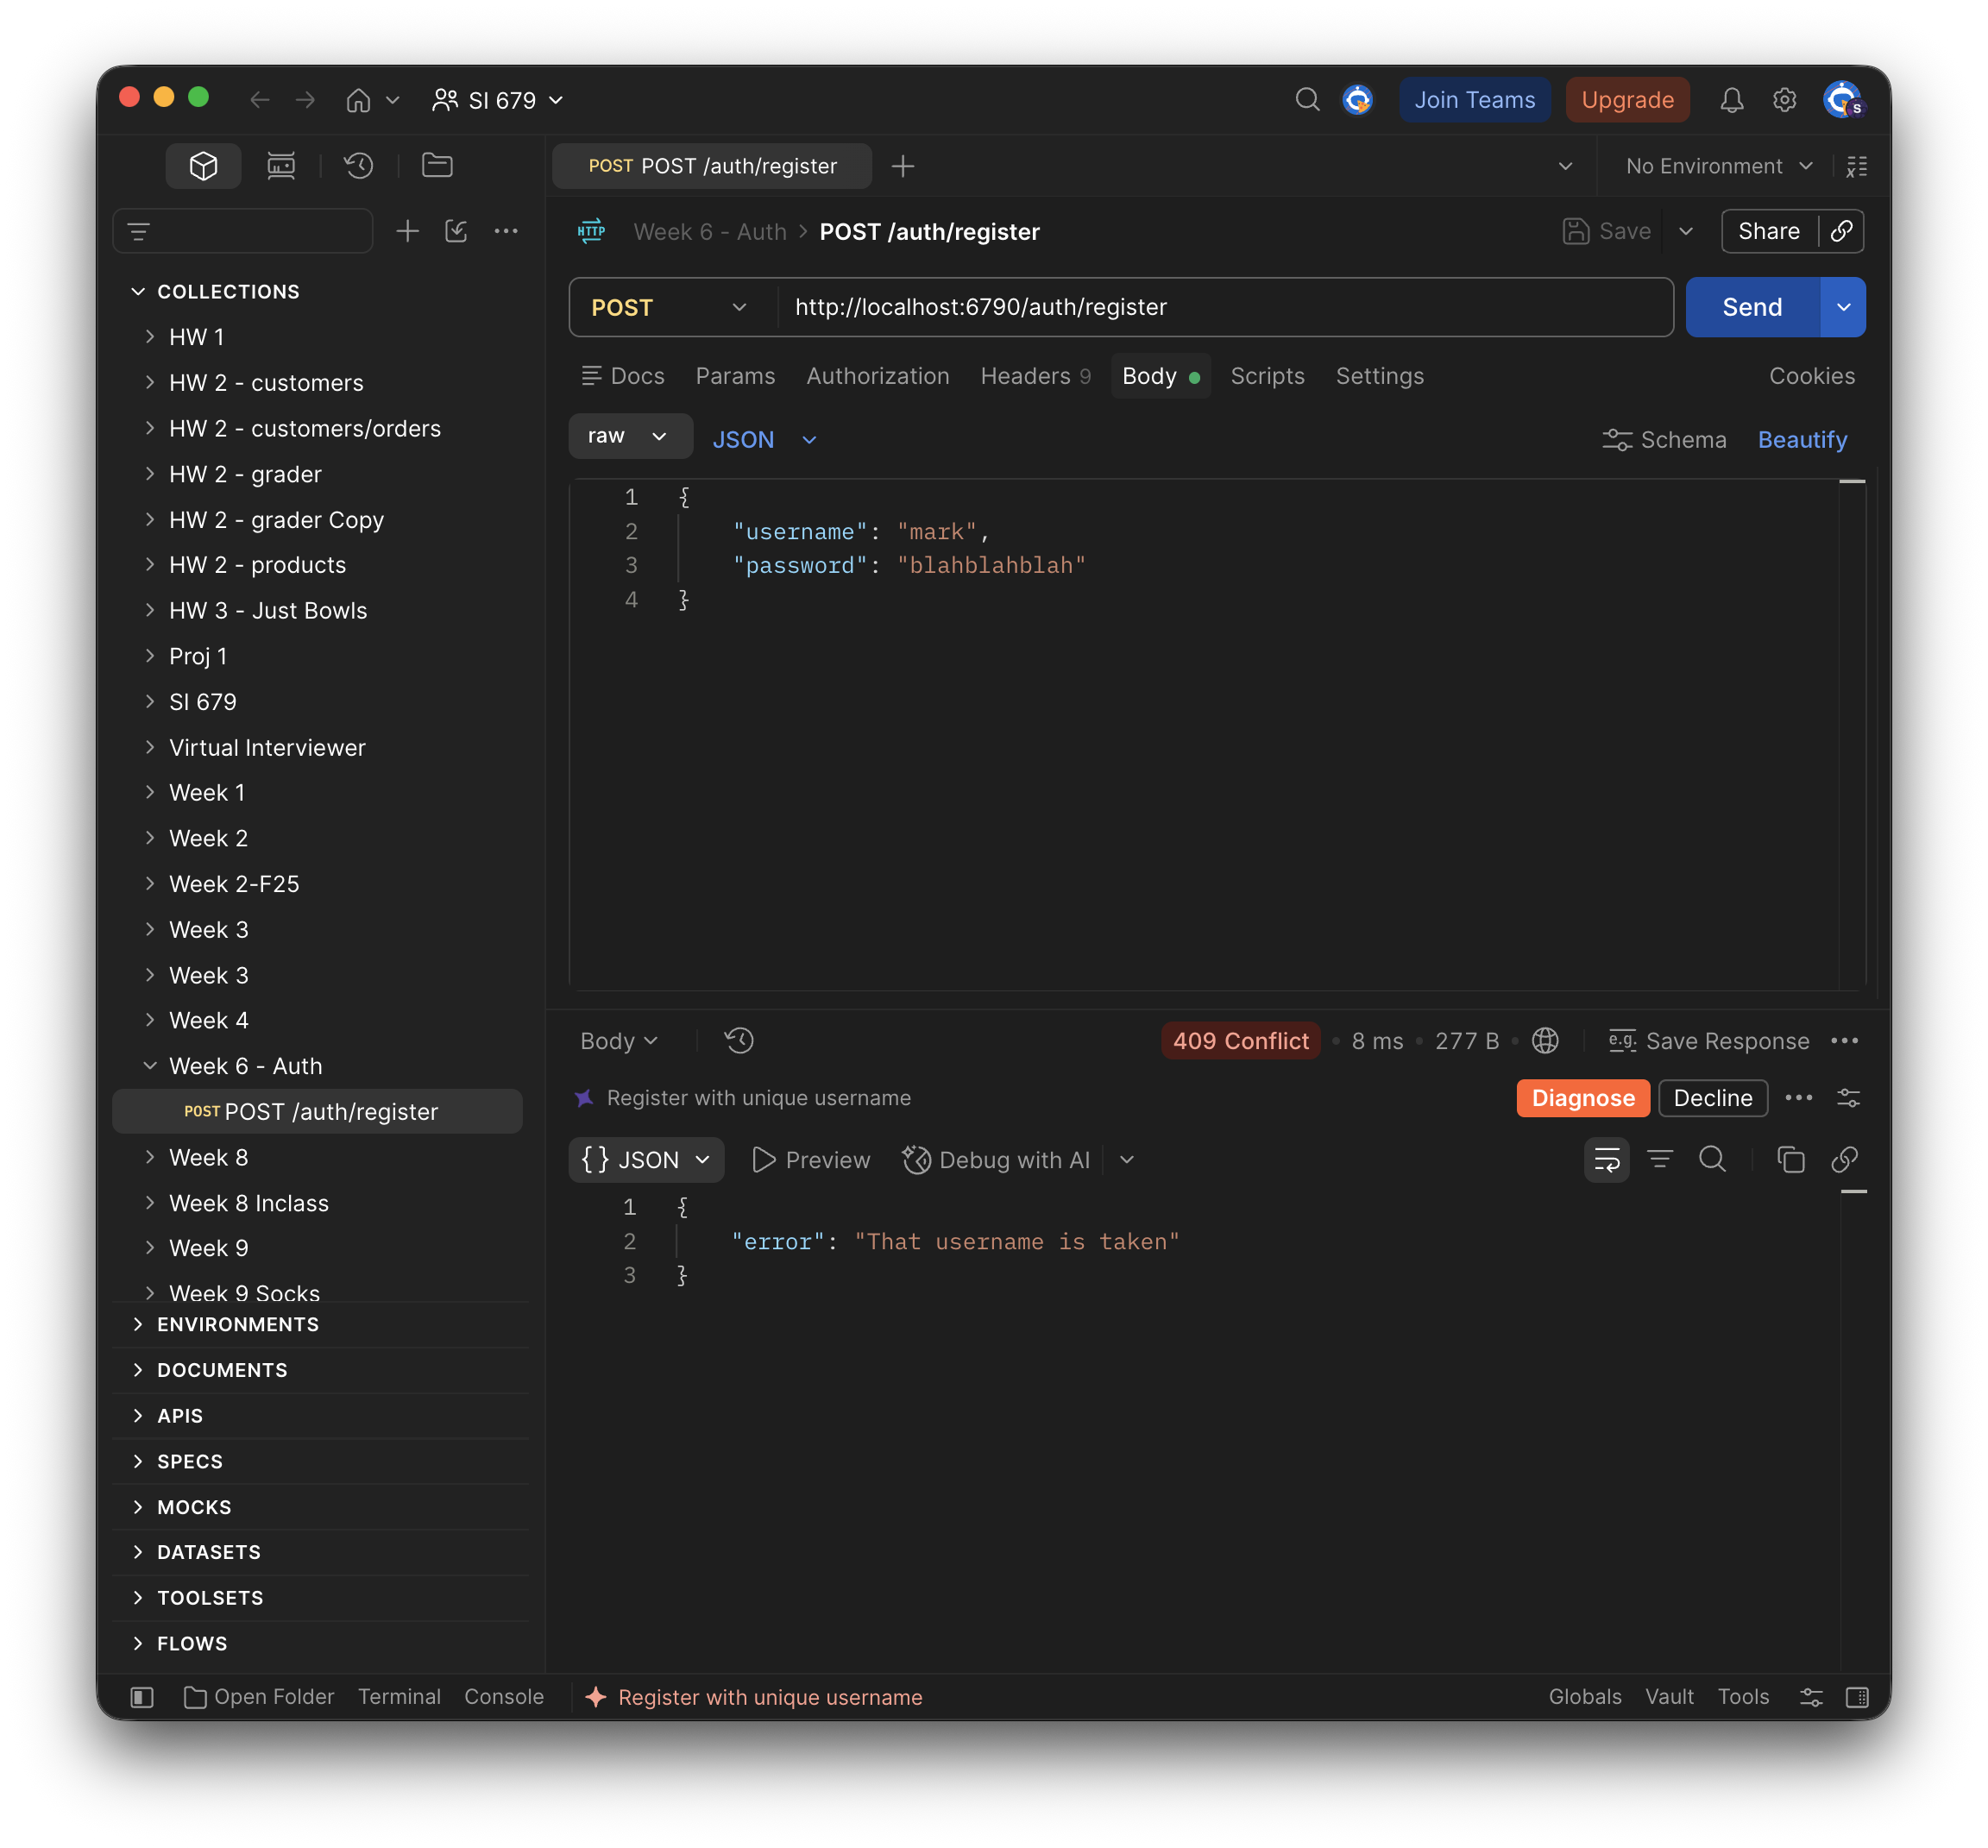Open the Week 8 Inclass collection
The image size is (1988, 1848).
249,1203
